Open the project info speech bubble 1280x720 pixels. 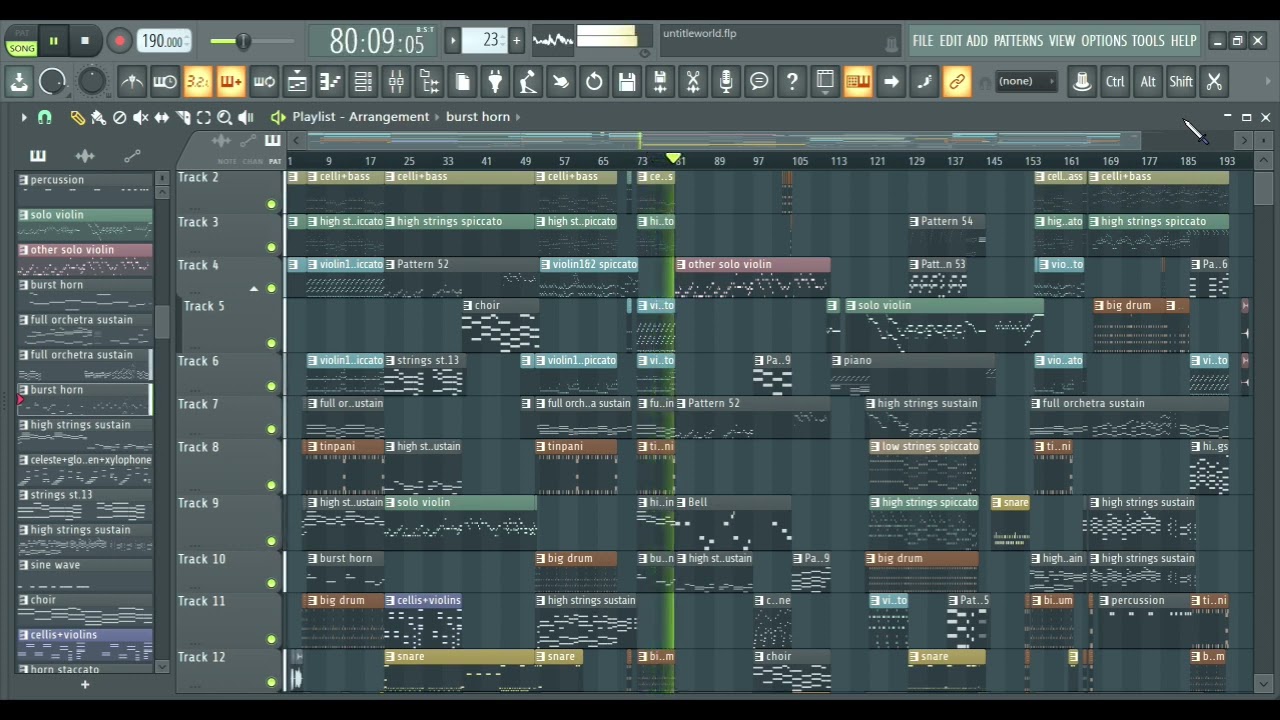(x=759, y=82)
